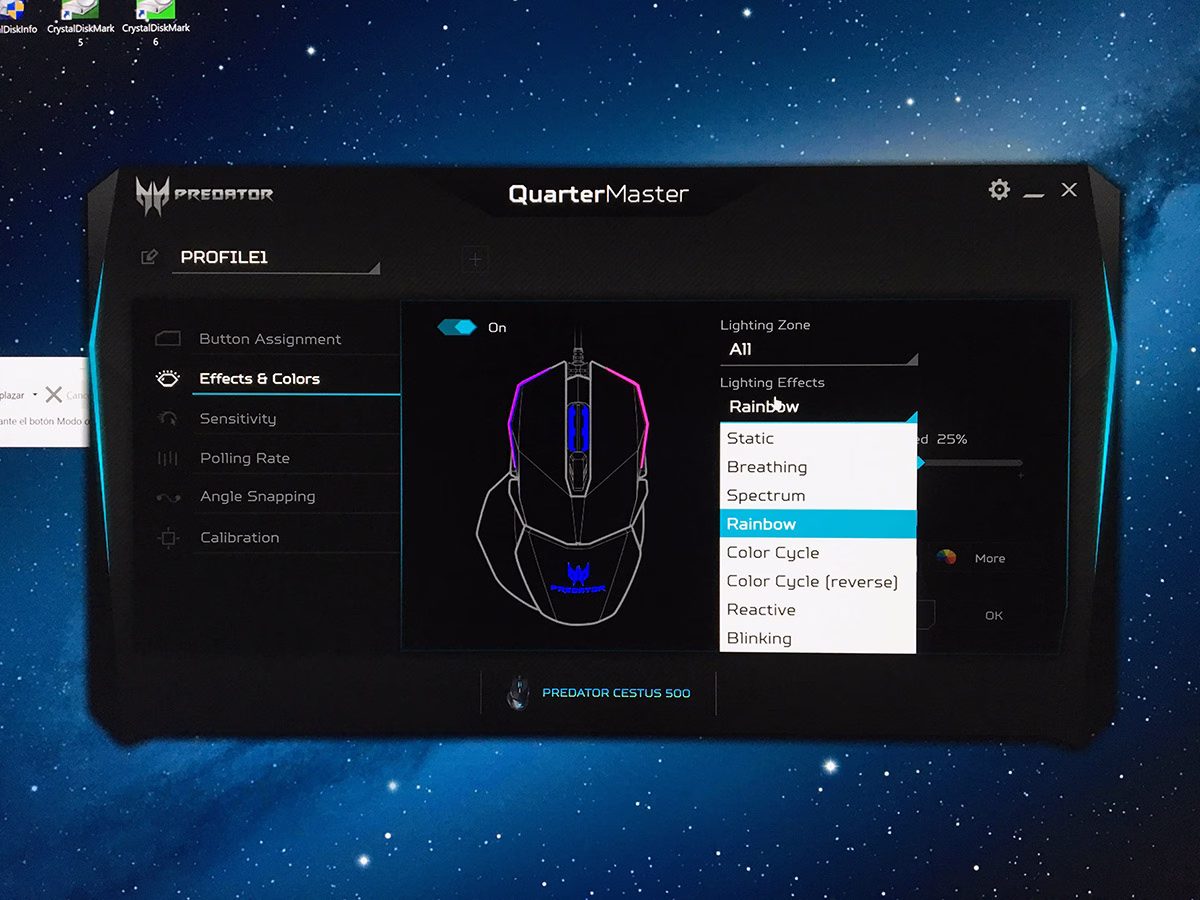This screenshot has height=900, width=1200.
Task: Add a new profile with the plus button
Action: click(475, 259)
